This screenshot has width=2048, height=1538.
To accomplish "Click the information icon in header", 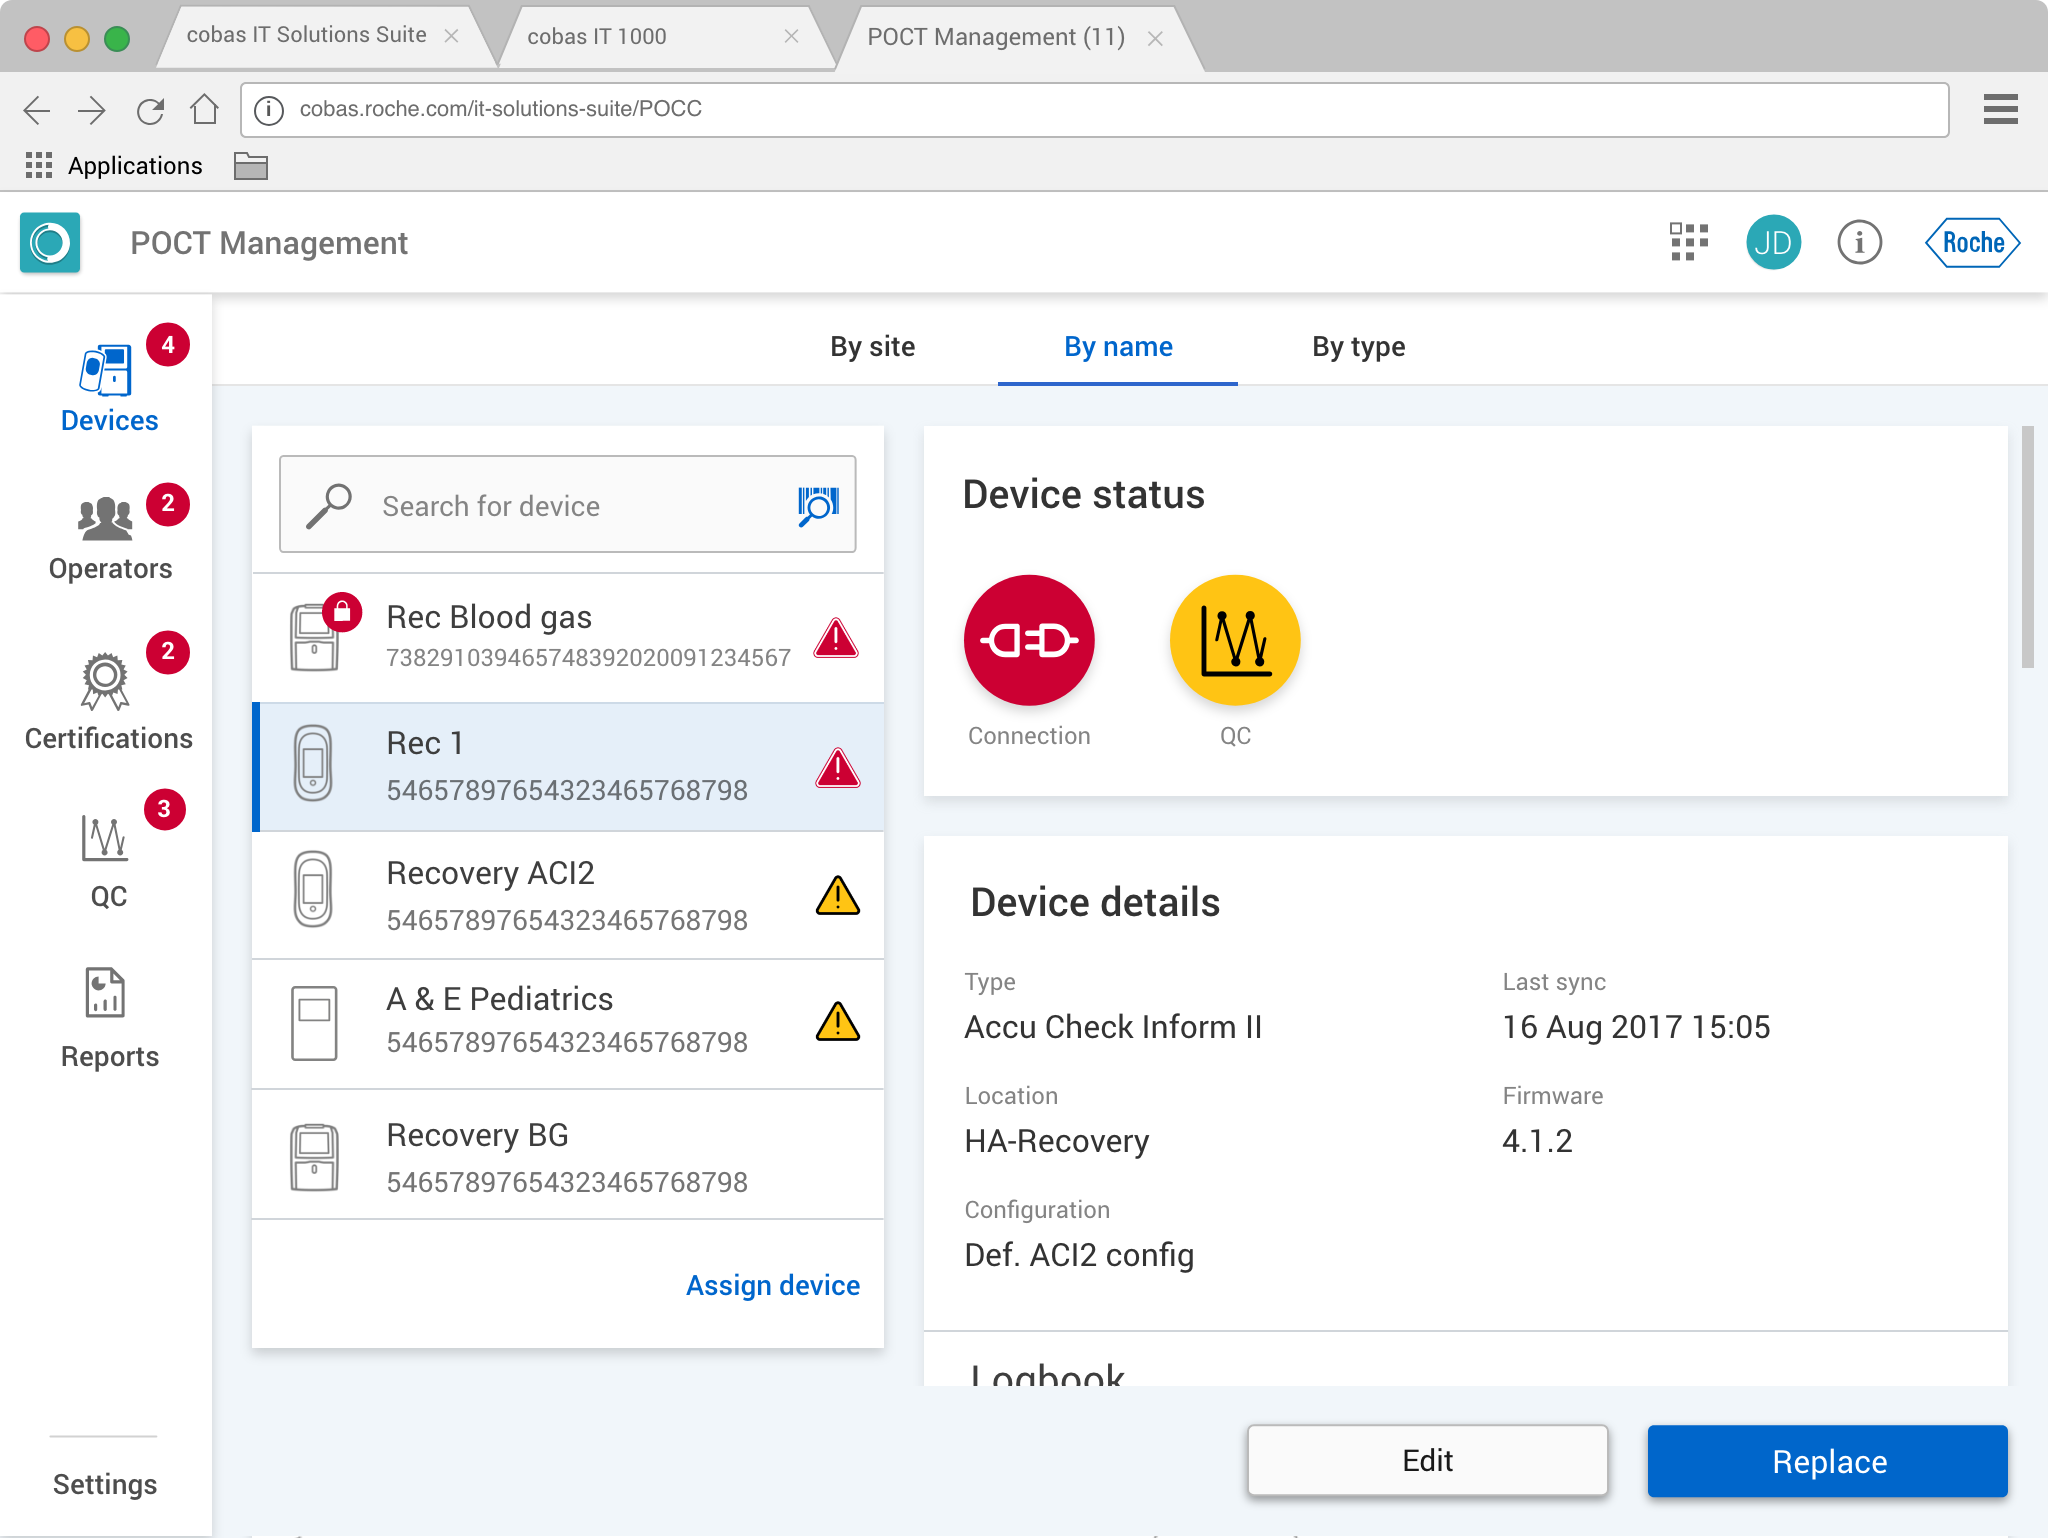I will 1859,242.
